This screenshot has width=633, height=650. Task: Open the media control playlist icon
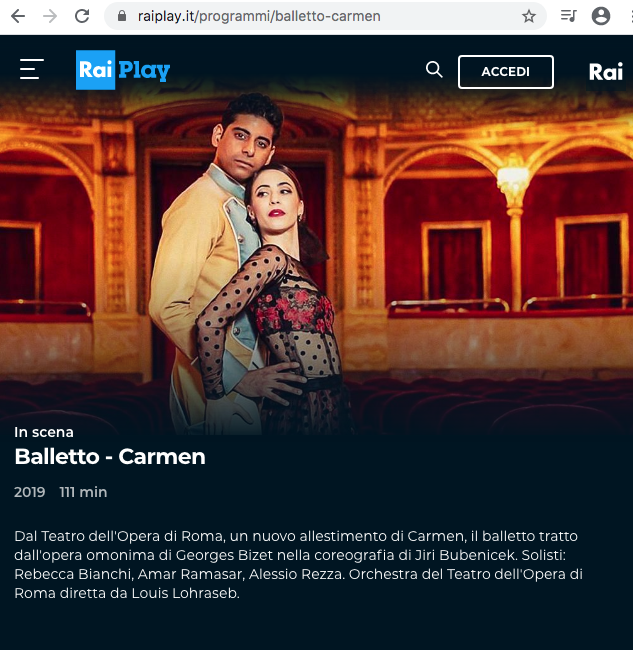pos(568,16)
